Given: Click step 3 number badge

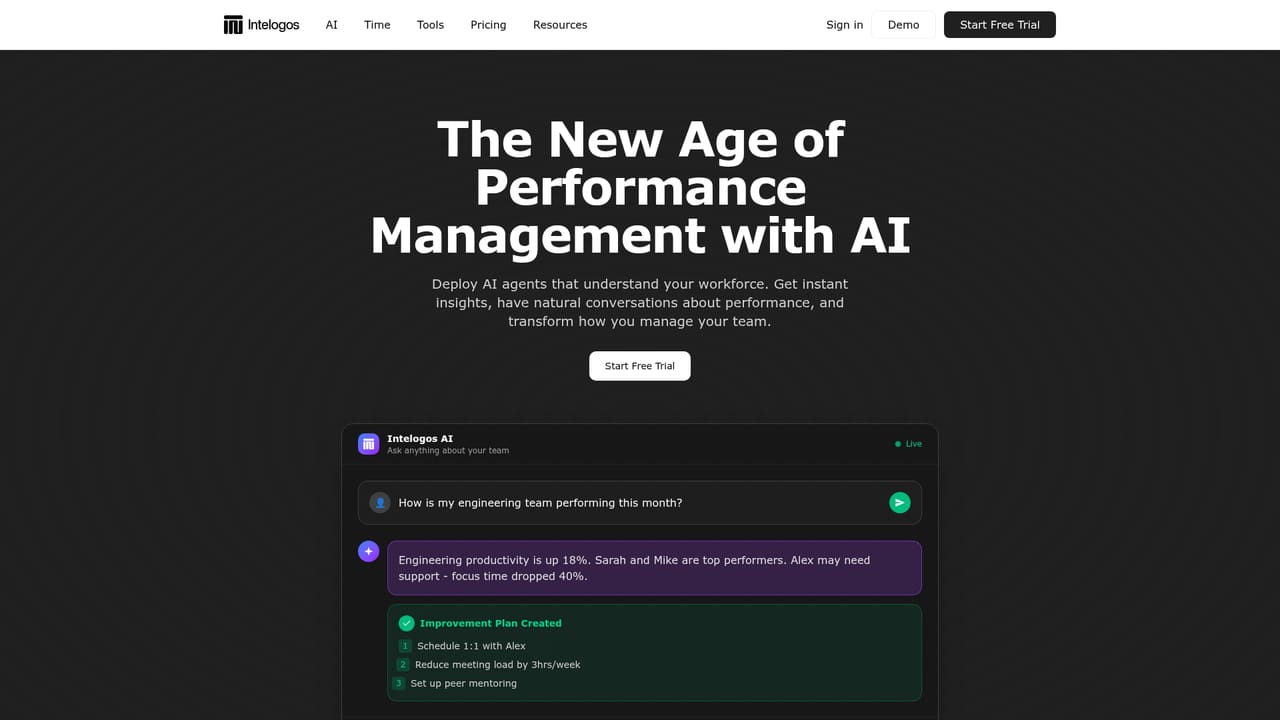Looking at the screenshot, I should pos(398,684).
